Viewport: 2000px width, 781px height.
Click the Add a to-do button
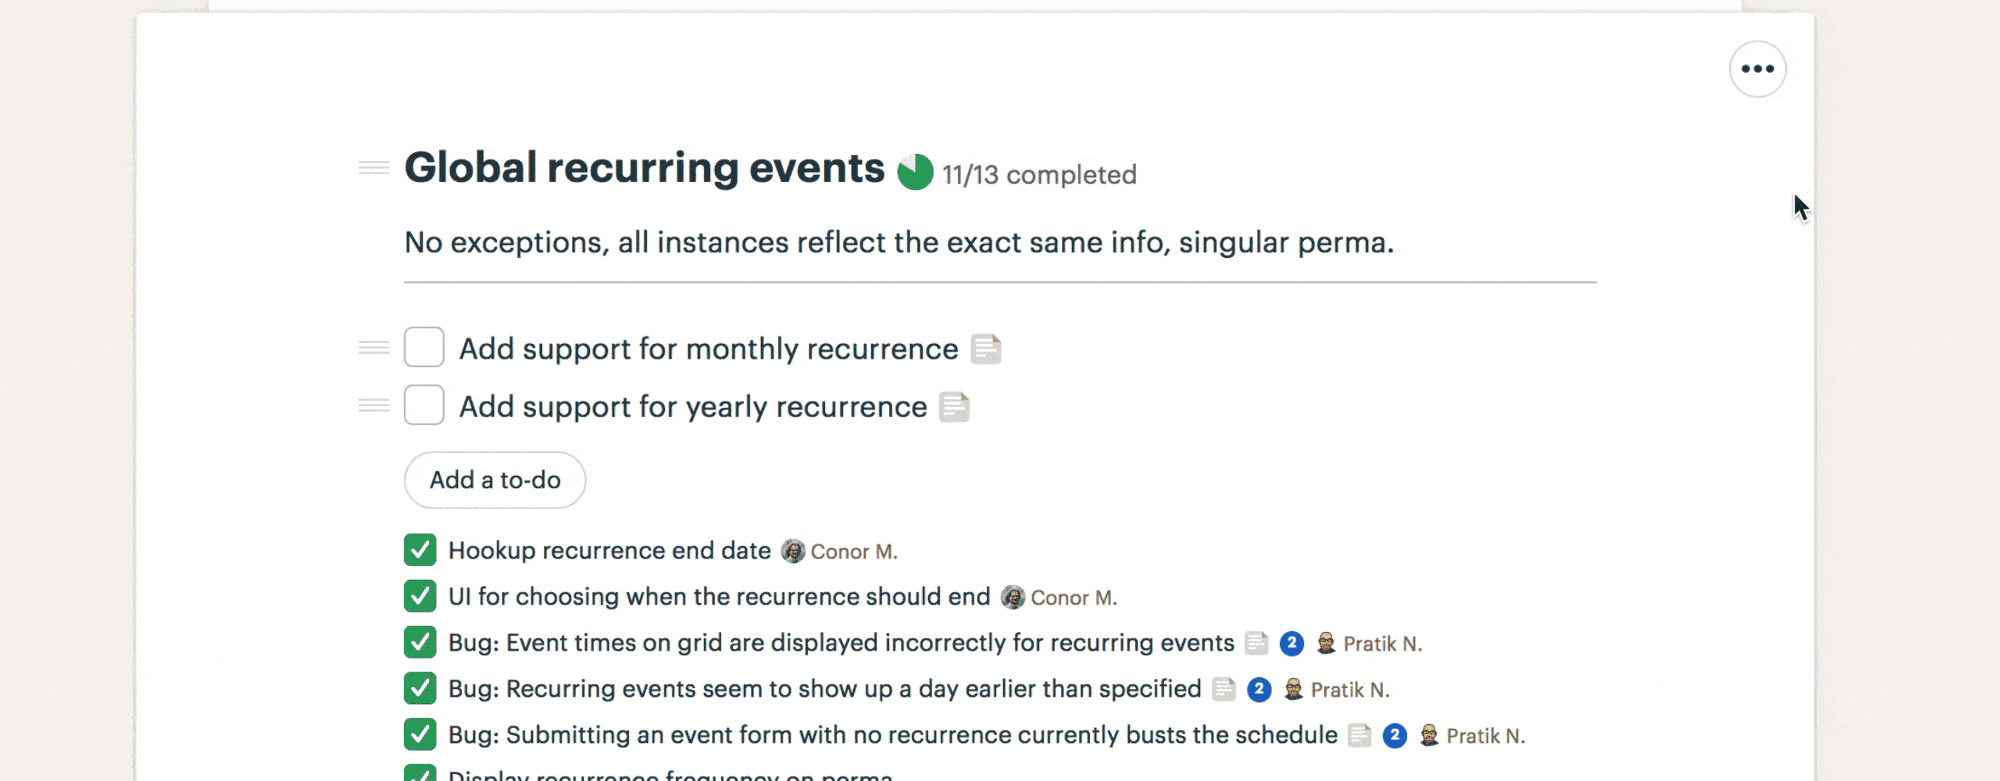[x=495, y=480]
